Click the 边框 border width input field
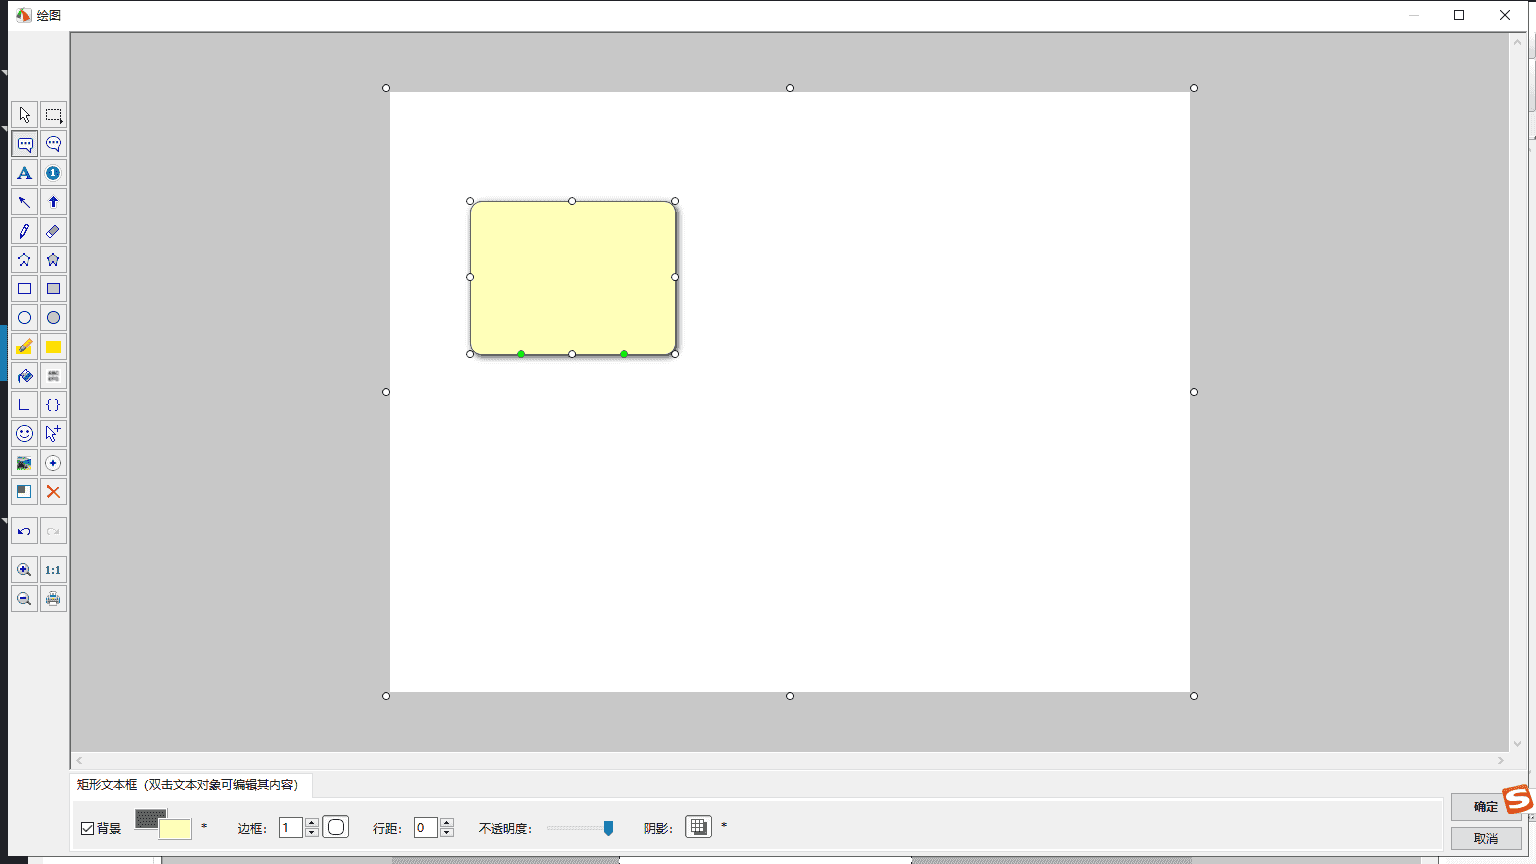Viewport: 1536px width, 864px height. click(291, 827)
